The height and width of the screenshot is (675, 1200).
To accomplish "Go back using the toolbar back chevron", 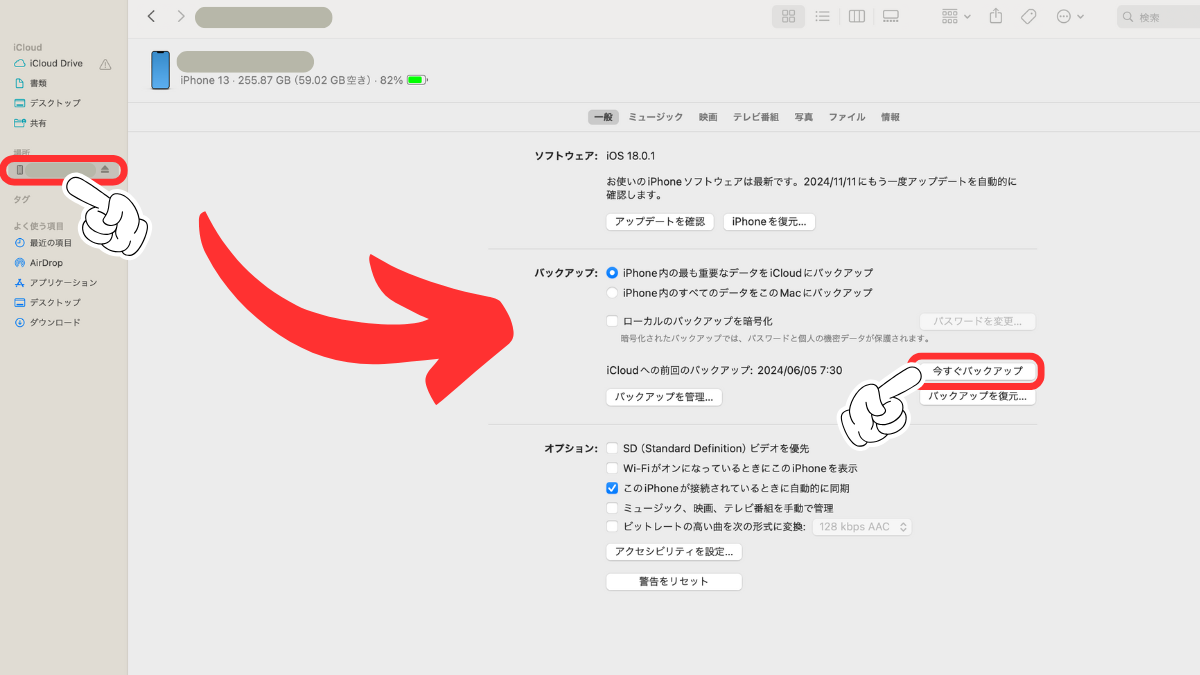I will click(151, 17).
